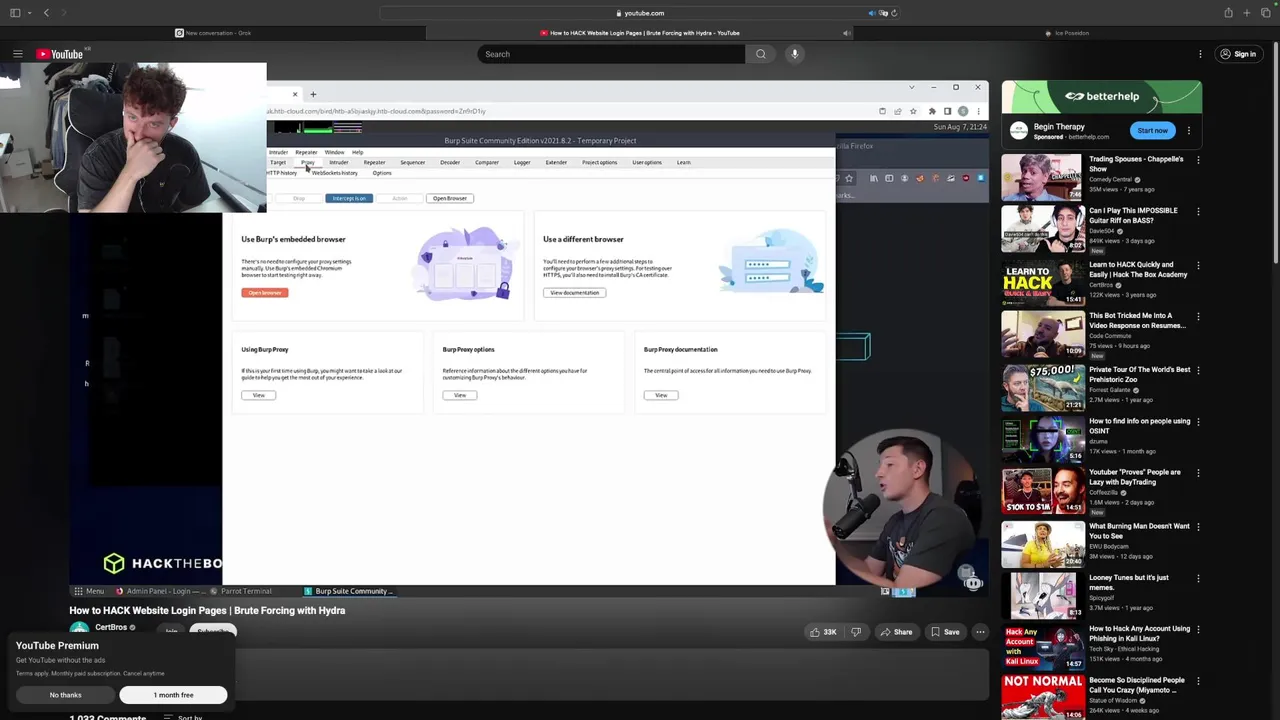Open the Help menu in Burp Suite
This screenshot has height=720, width=1280.
[357, 152]
